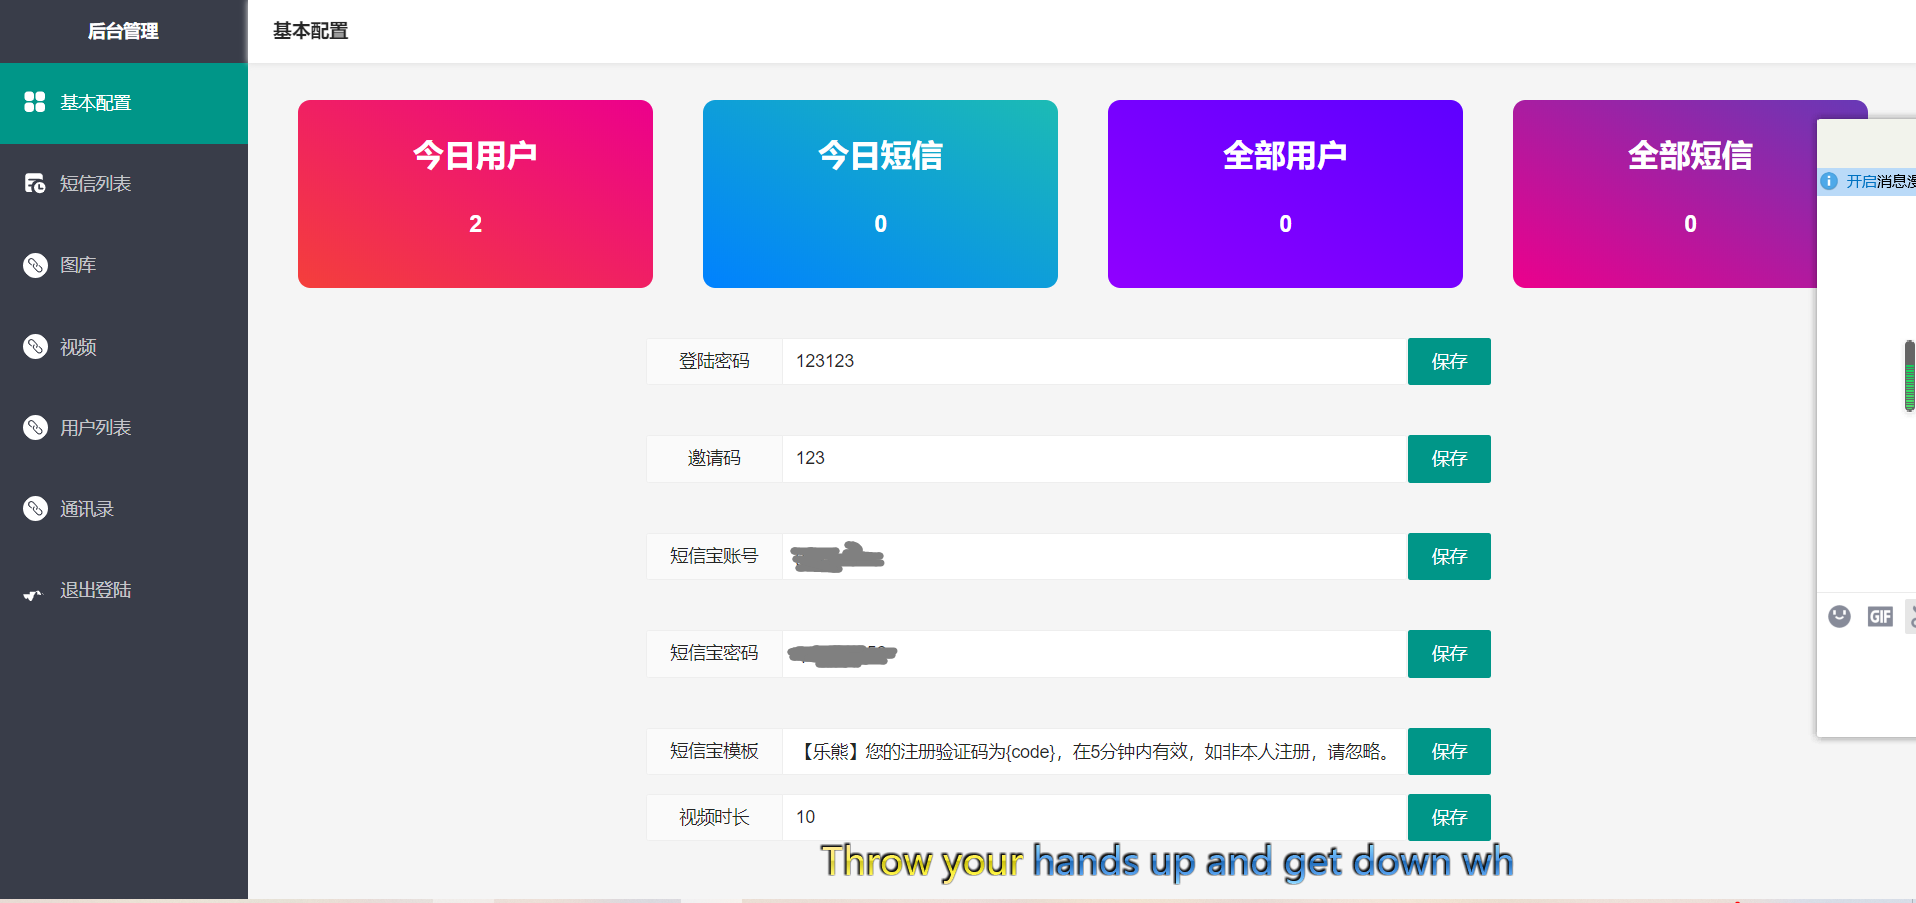Click the link icon next to 视频
The image size is (1916, 903).
(x=35, y=346)
